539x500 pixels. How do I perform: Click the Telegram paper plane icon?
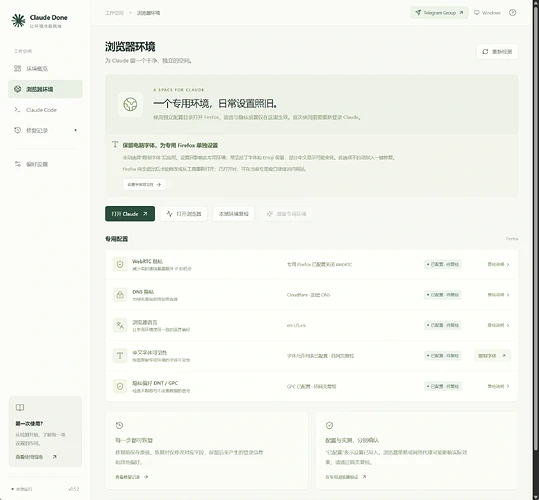point(418,12)
